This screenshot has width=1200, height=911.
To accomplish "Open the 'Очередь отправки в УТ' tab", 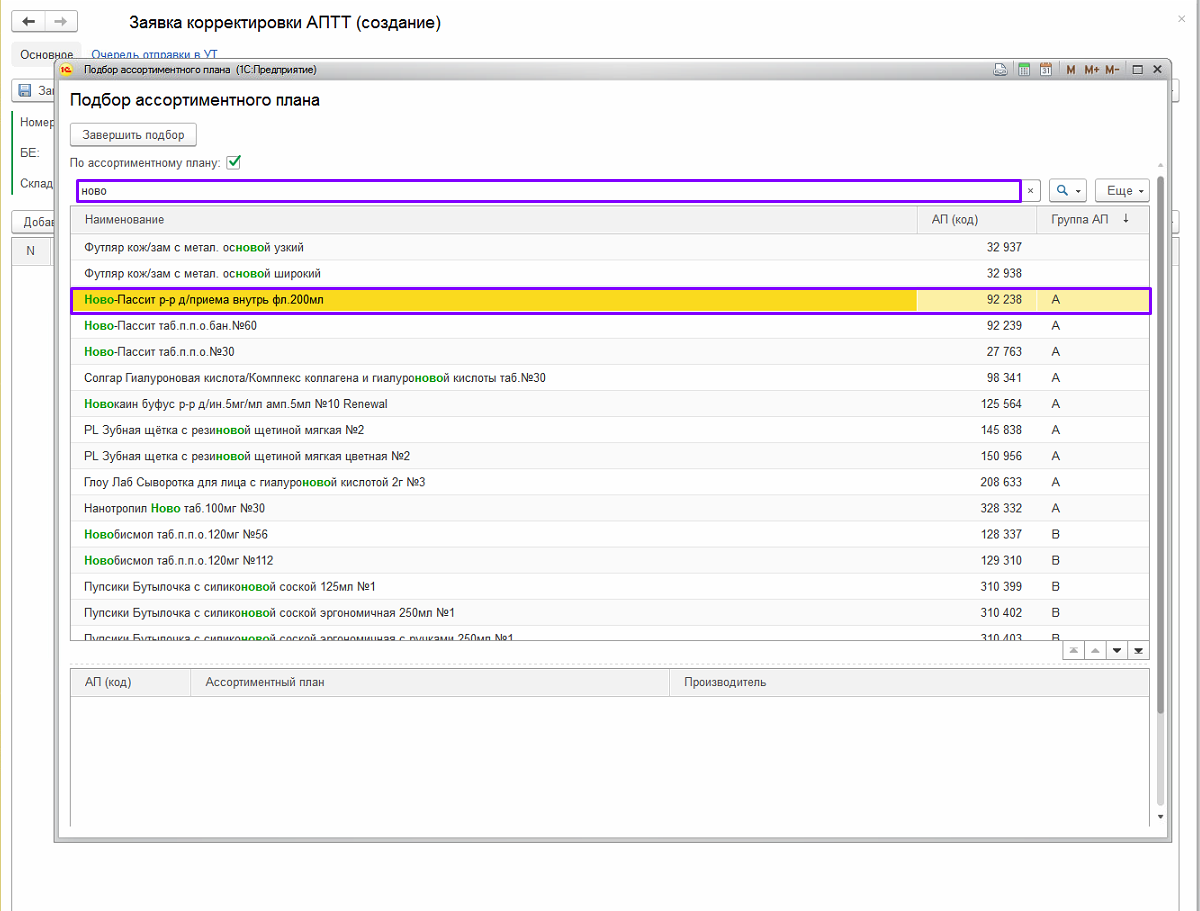I will 154,54.
